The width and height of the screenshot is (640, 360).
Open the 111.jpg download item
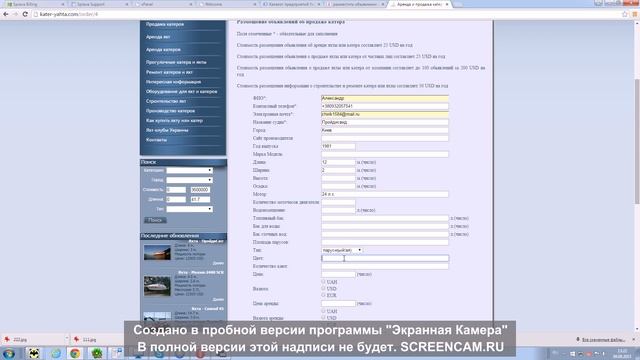pos(89,339)
